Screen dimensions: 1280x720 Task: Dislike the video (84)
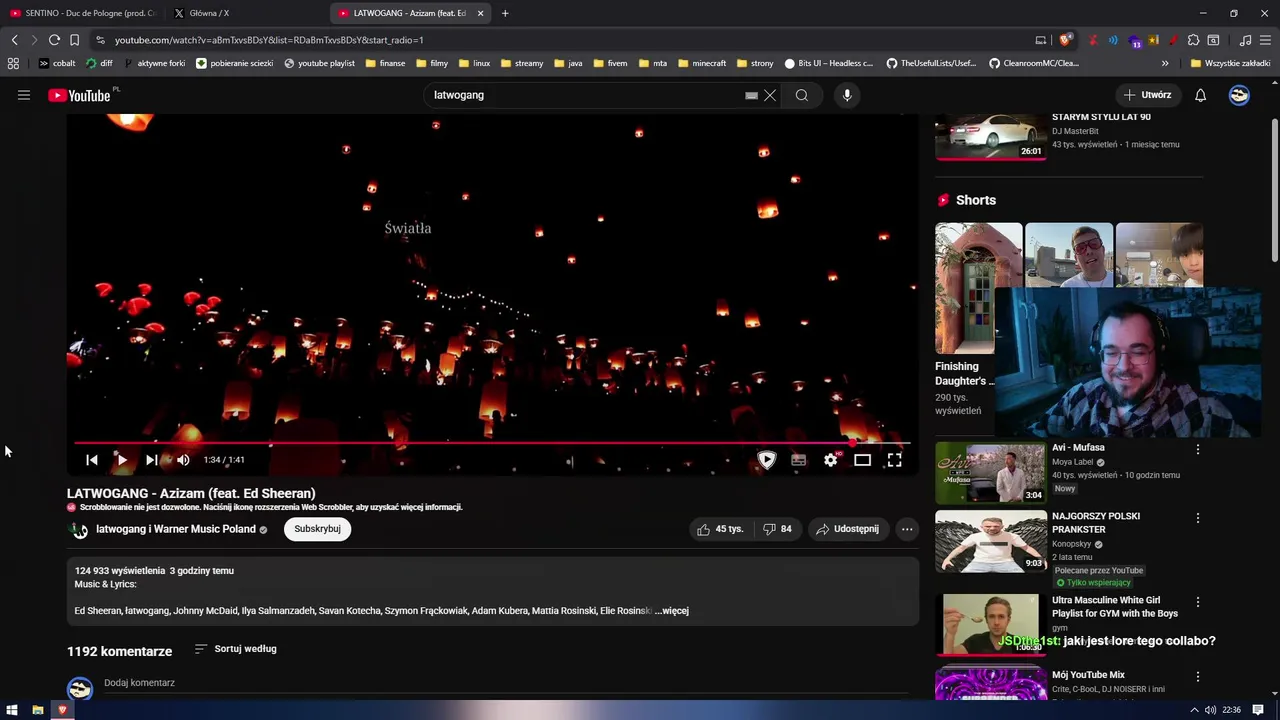[x=777, y=529]
